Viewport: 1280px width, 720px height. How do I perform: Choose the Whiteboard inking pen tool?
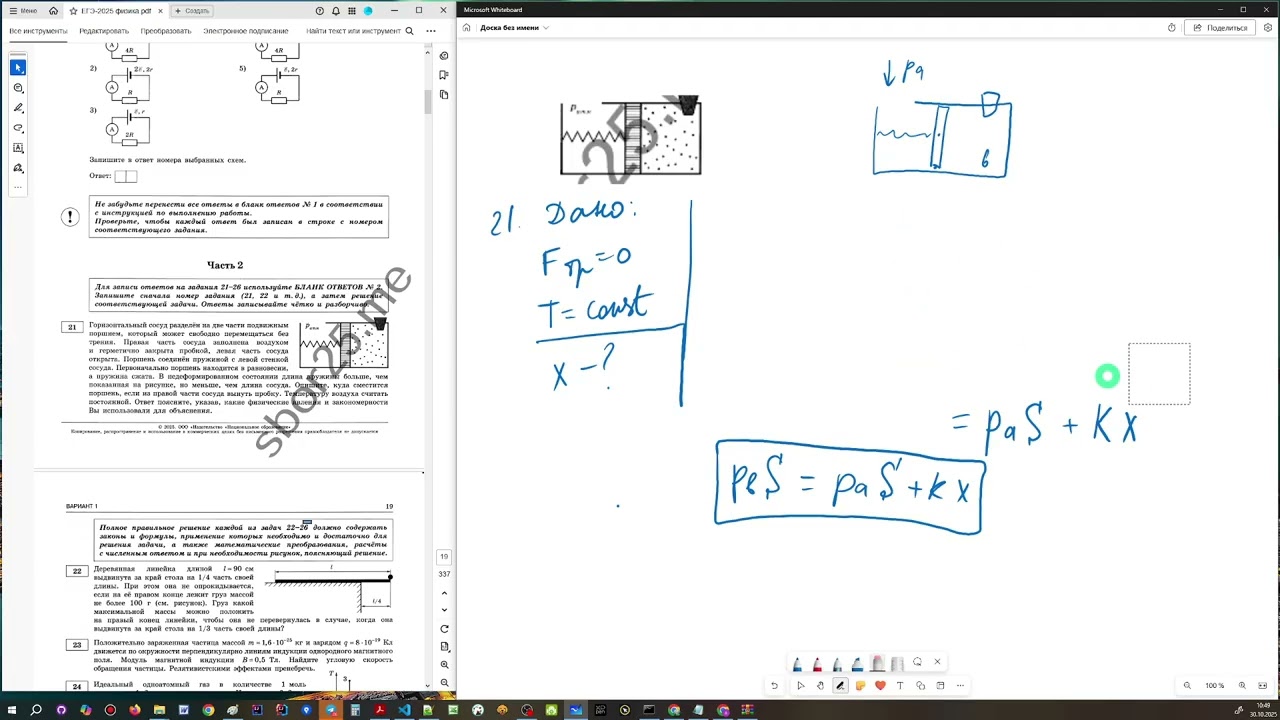840,686
